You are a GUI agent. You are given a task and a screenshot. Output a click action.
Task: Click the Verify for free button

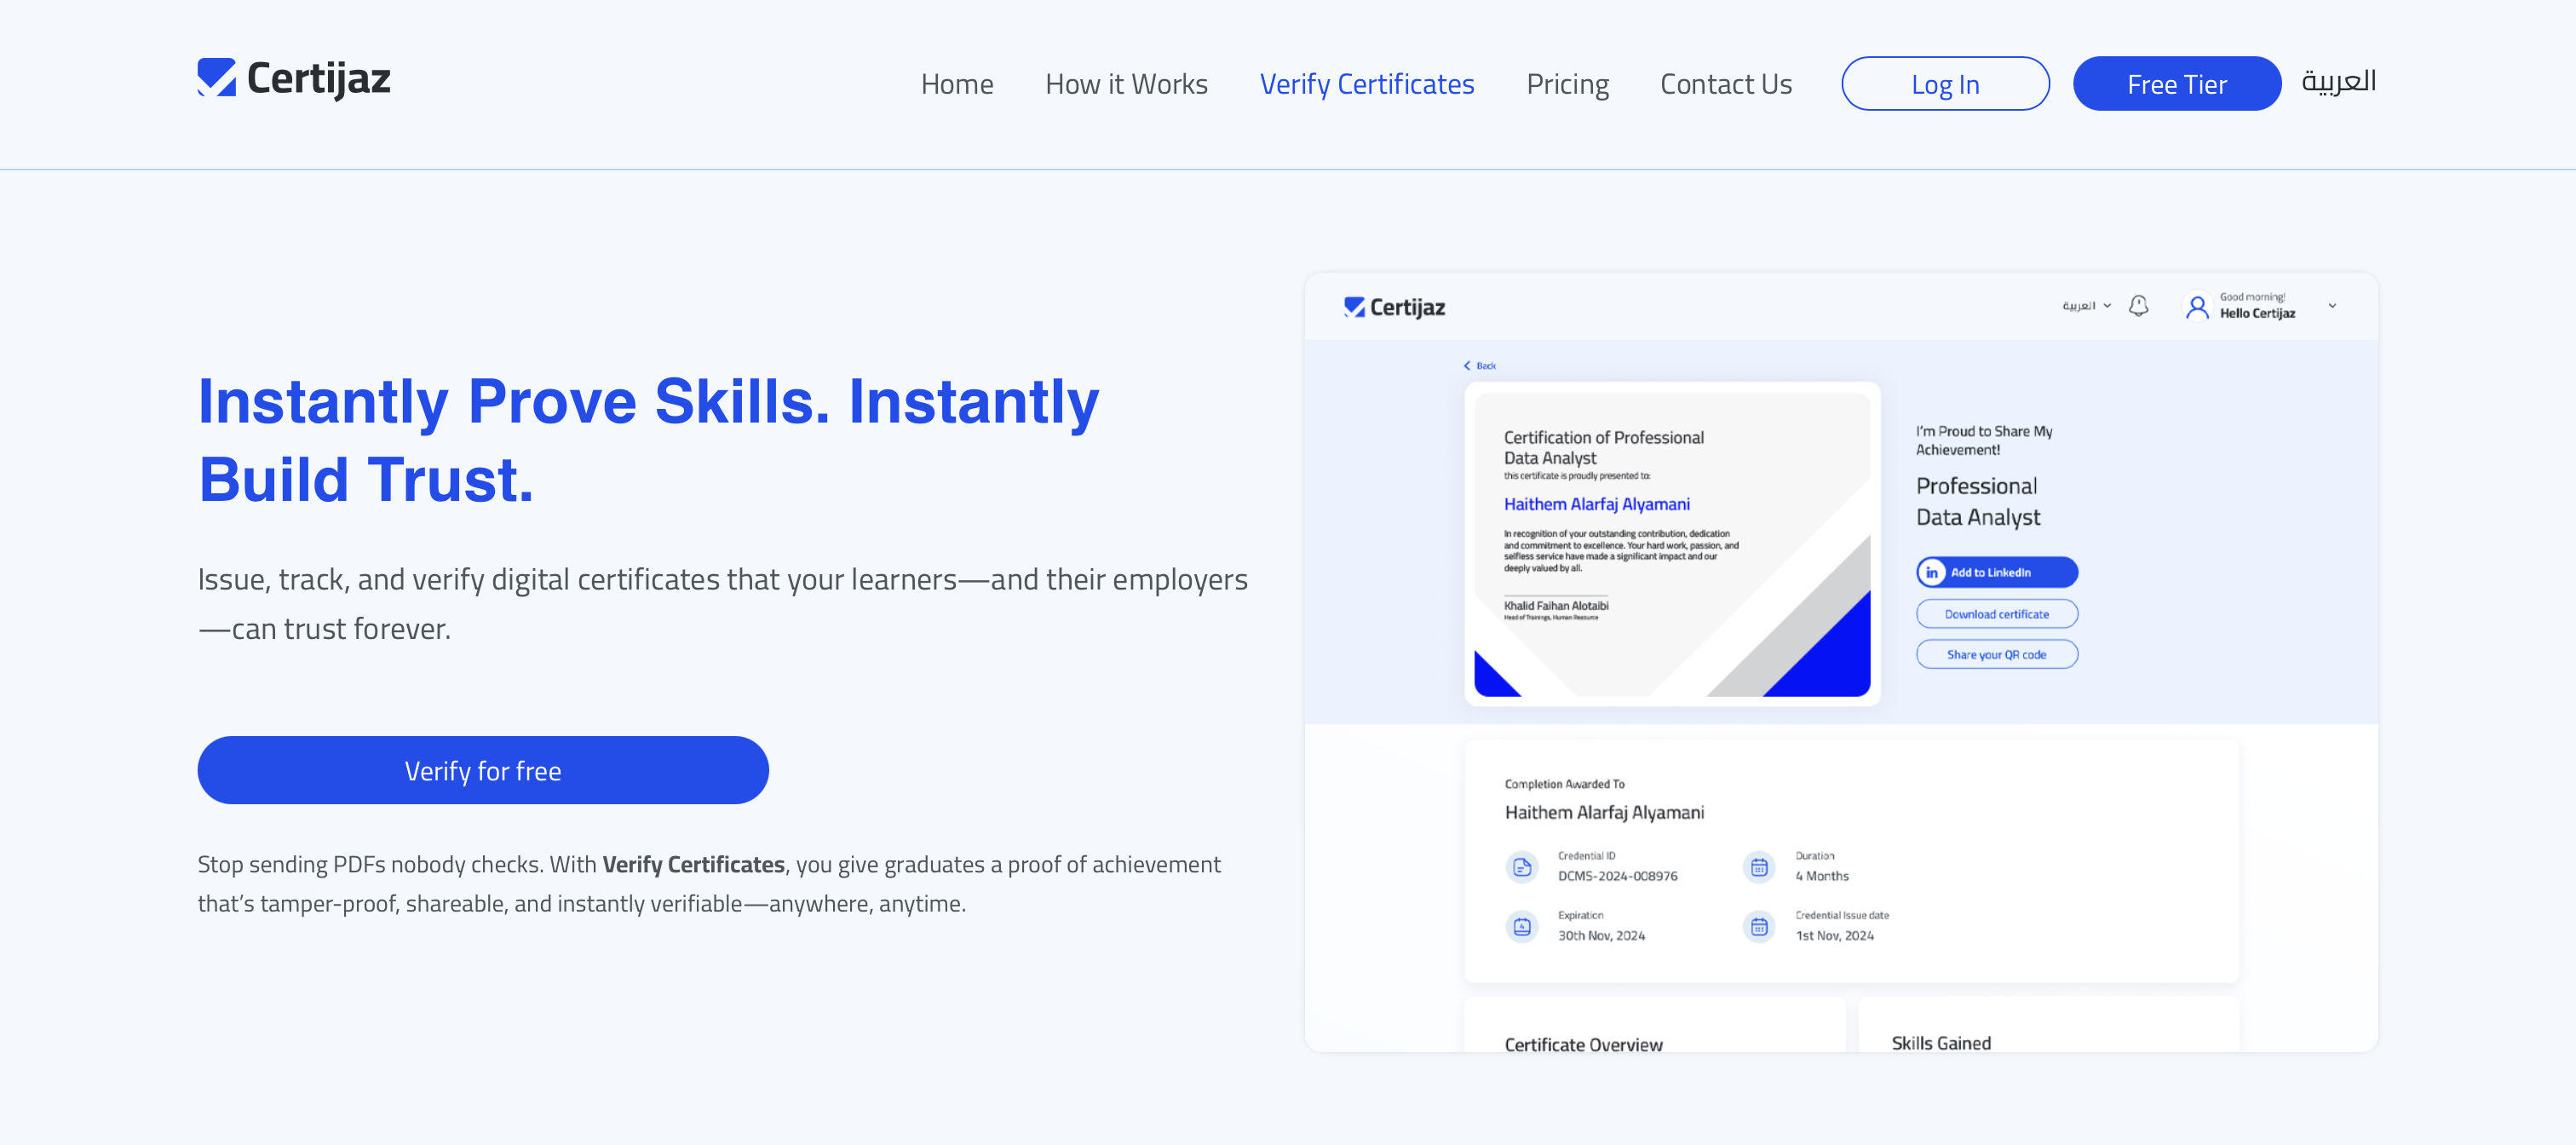(x=483, y=770)
